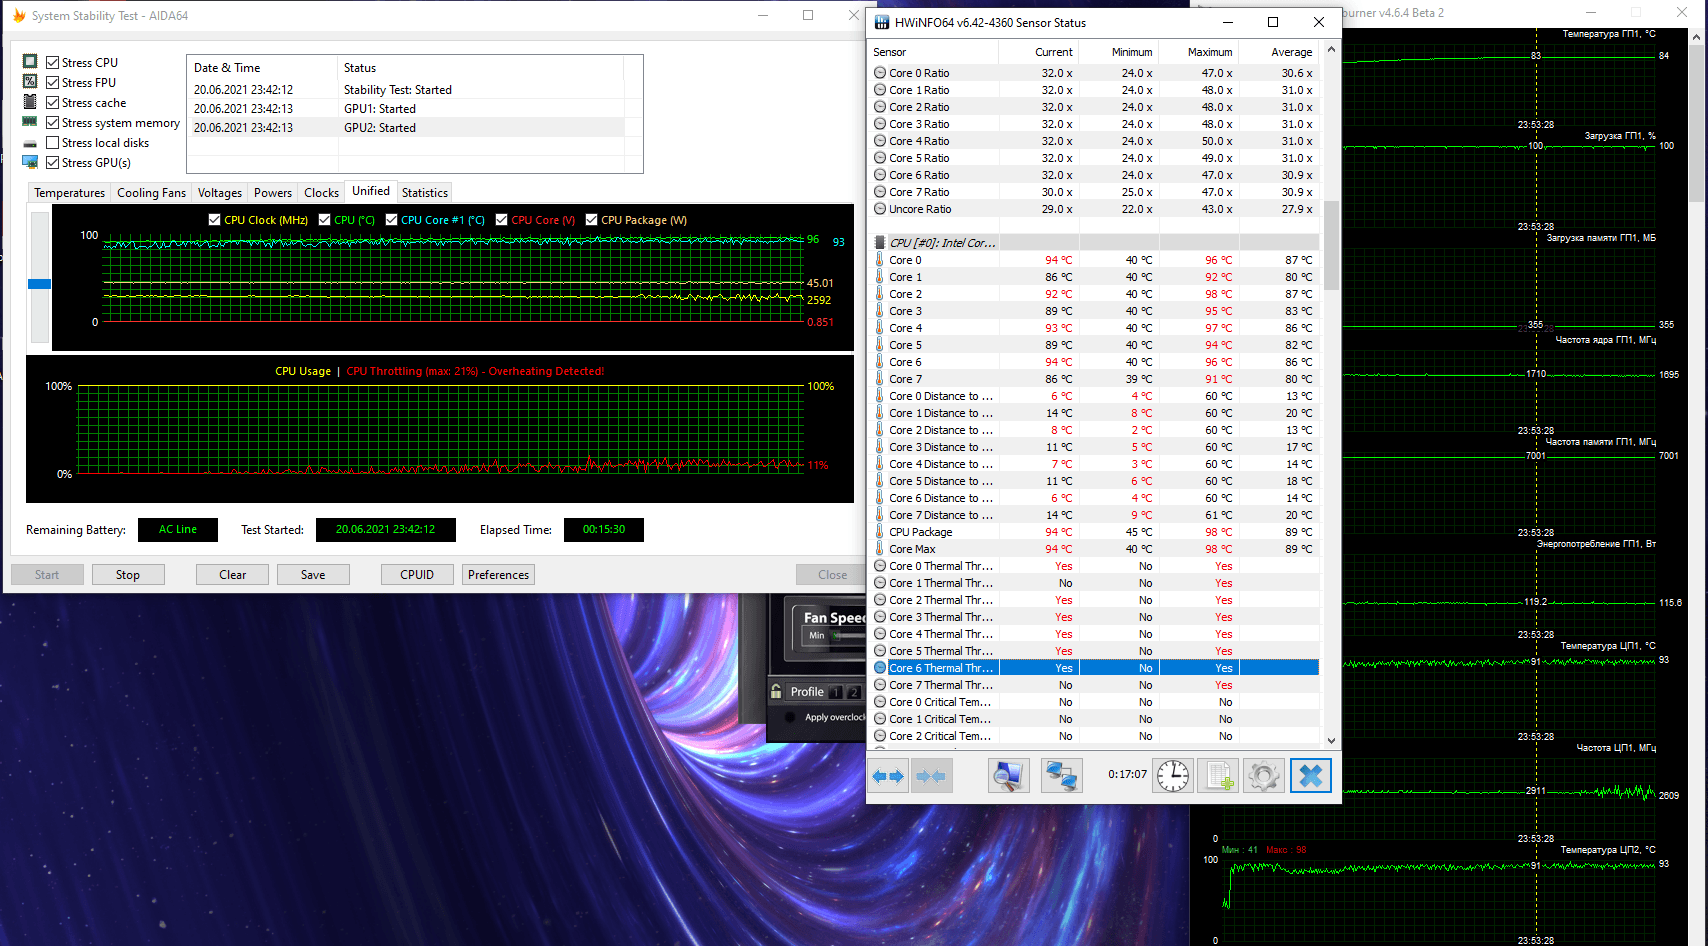Click the Save button in AIDA64
This screenshot has height=946, width=1708.
pyautogui.click(x=313, y=575)
